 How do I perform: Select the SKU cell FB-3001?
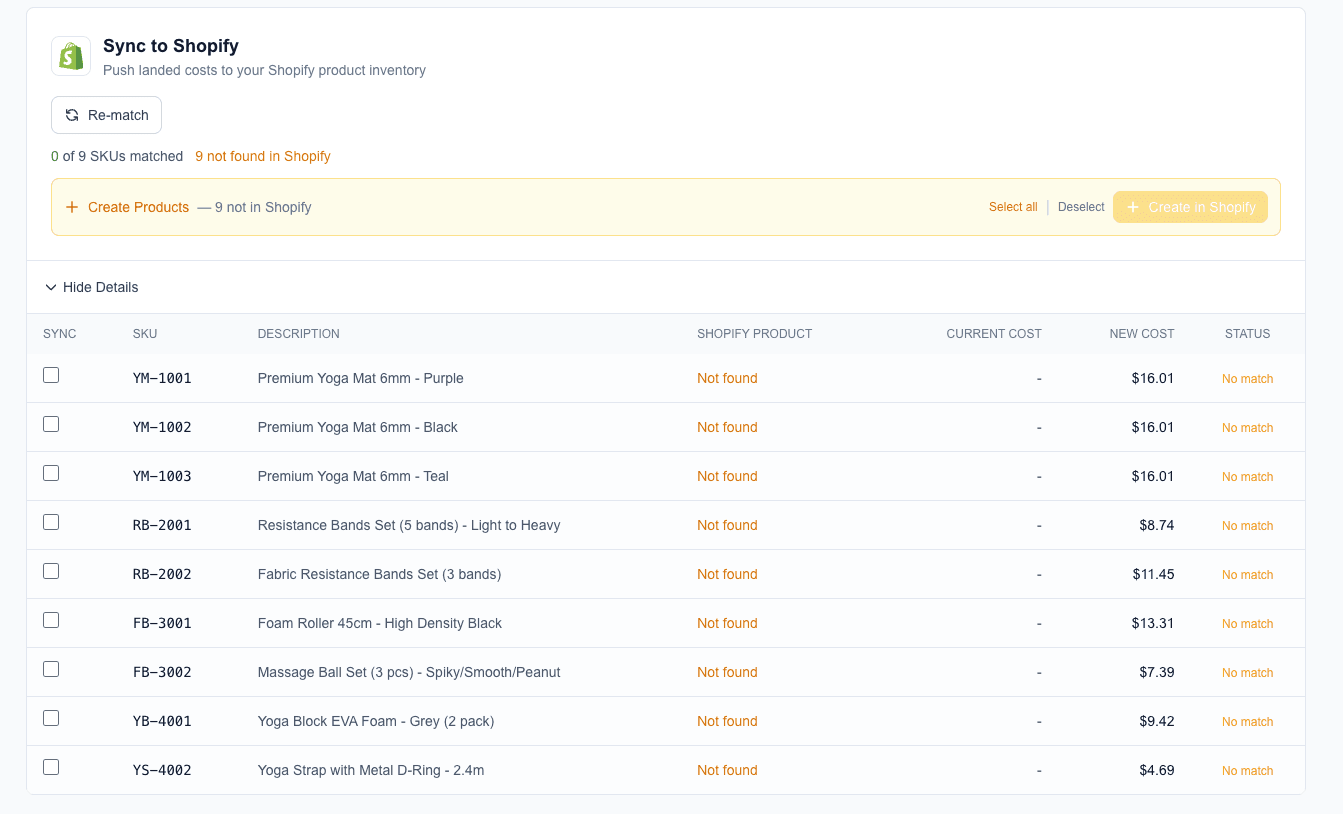162,623
